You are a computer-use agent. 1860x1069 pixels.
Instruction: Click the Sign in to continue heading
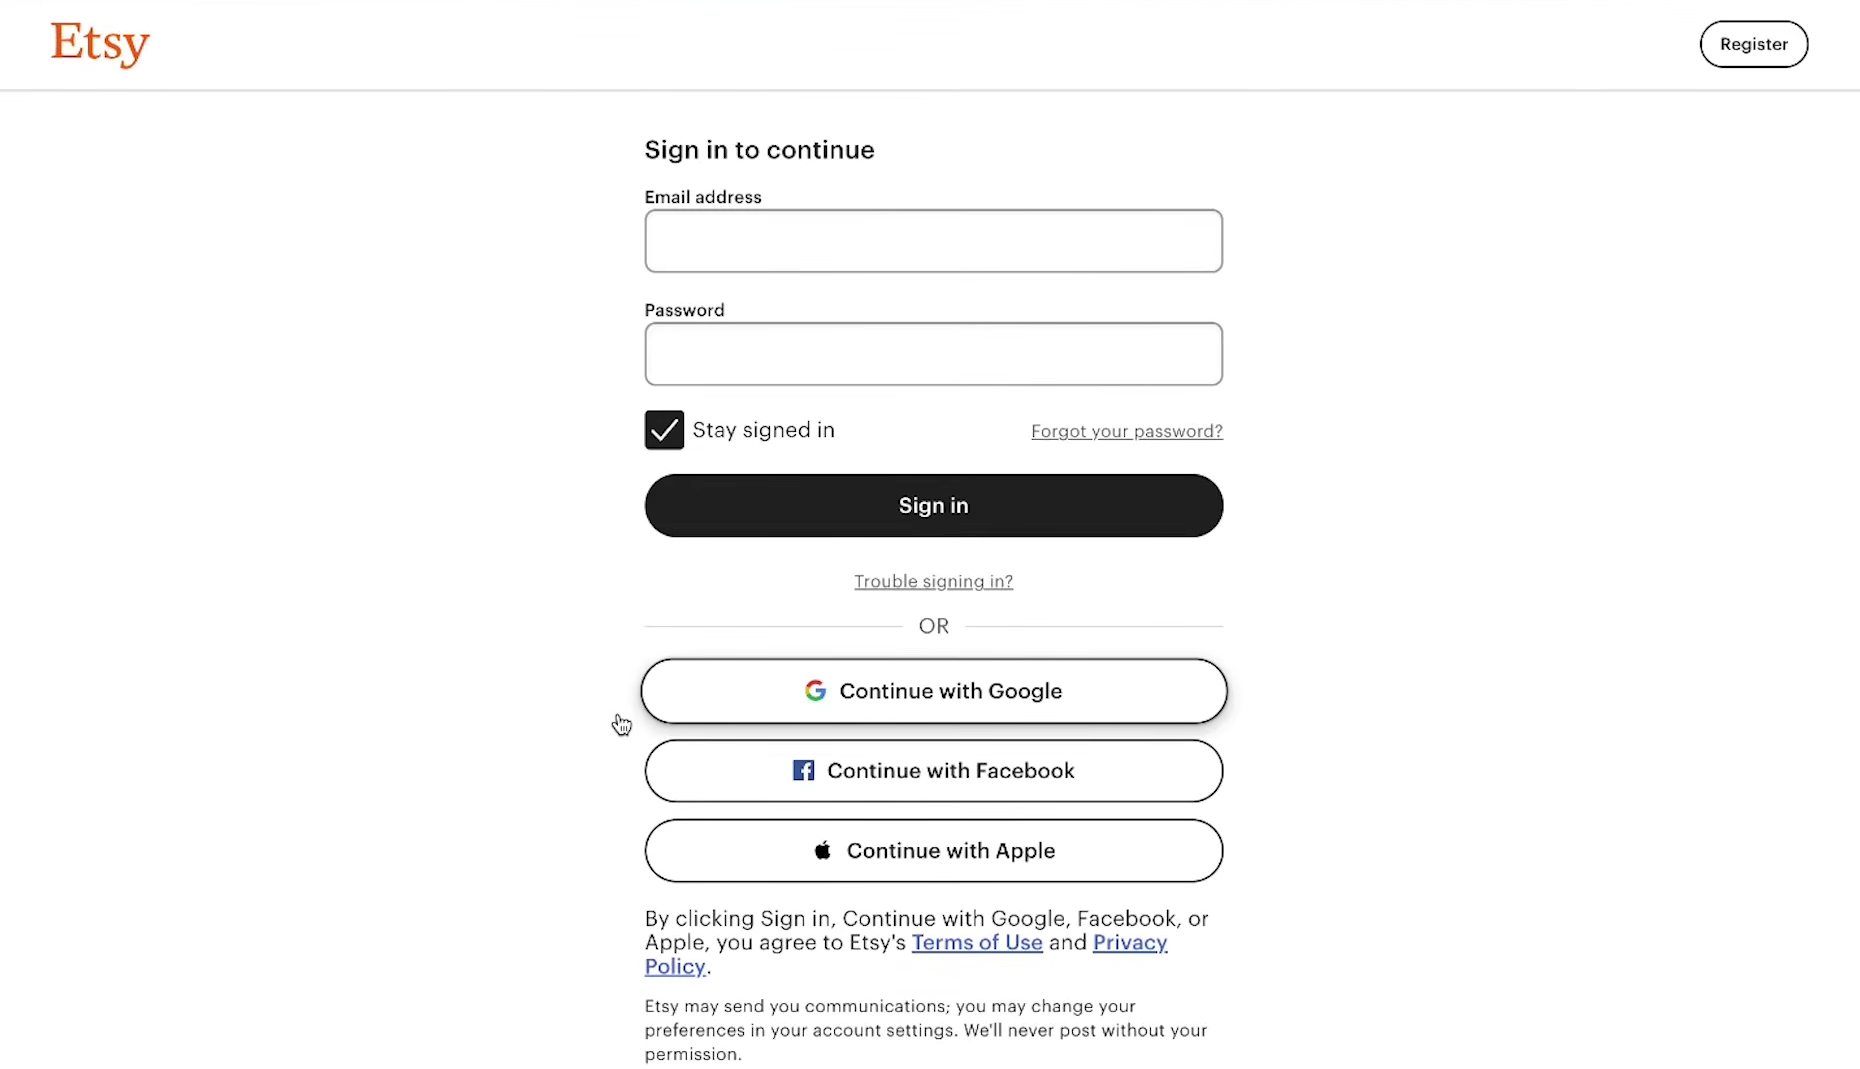(x=759, y=150)
